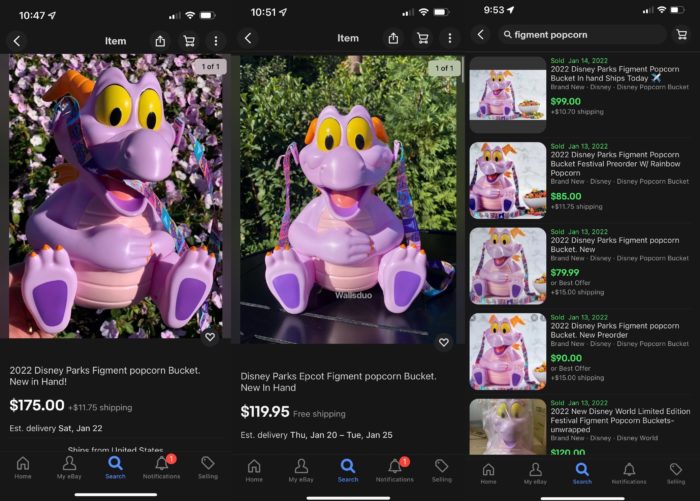Click title '2022 Disney Parks Figment popcorn Bucket. New in Hand!'

point(105,376)
